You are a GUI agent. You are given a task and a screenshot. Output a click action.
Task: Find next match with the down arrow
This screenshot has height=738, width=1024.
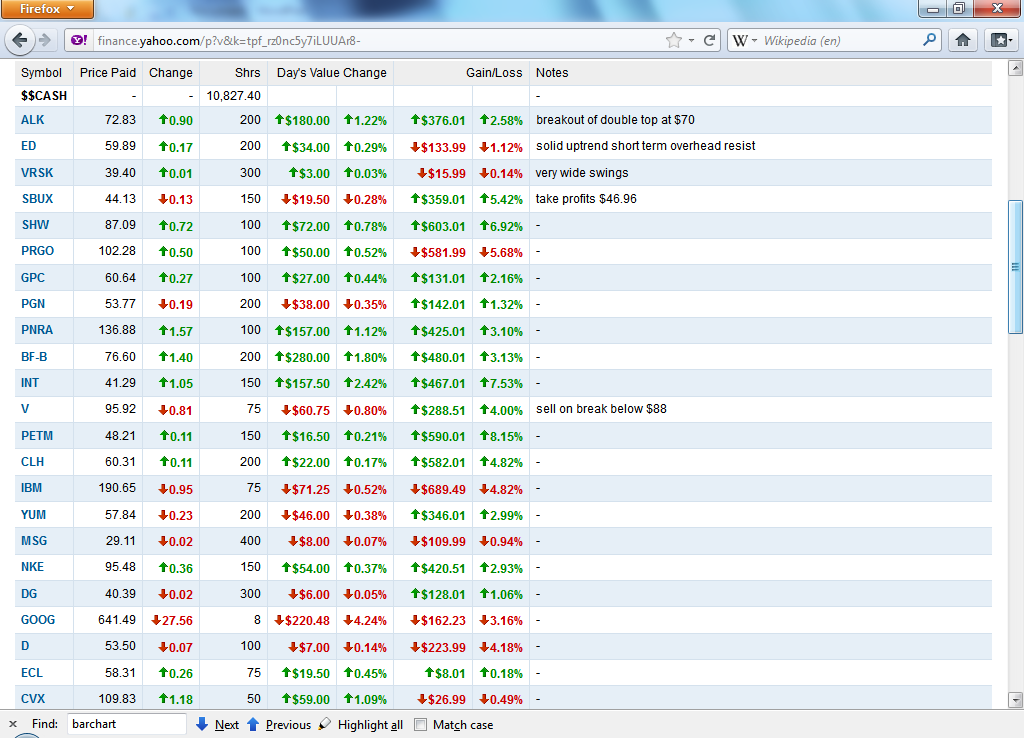click(217, 724)
